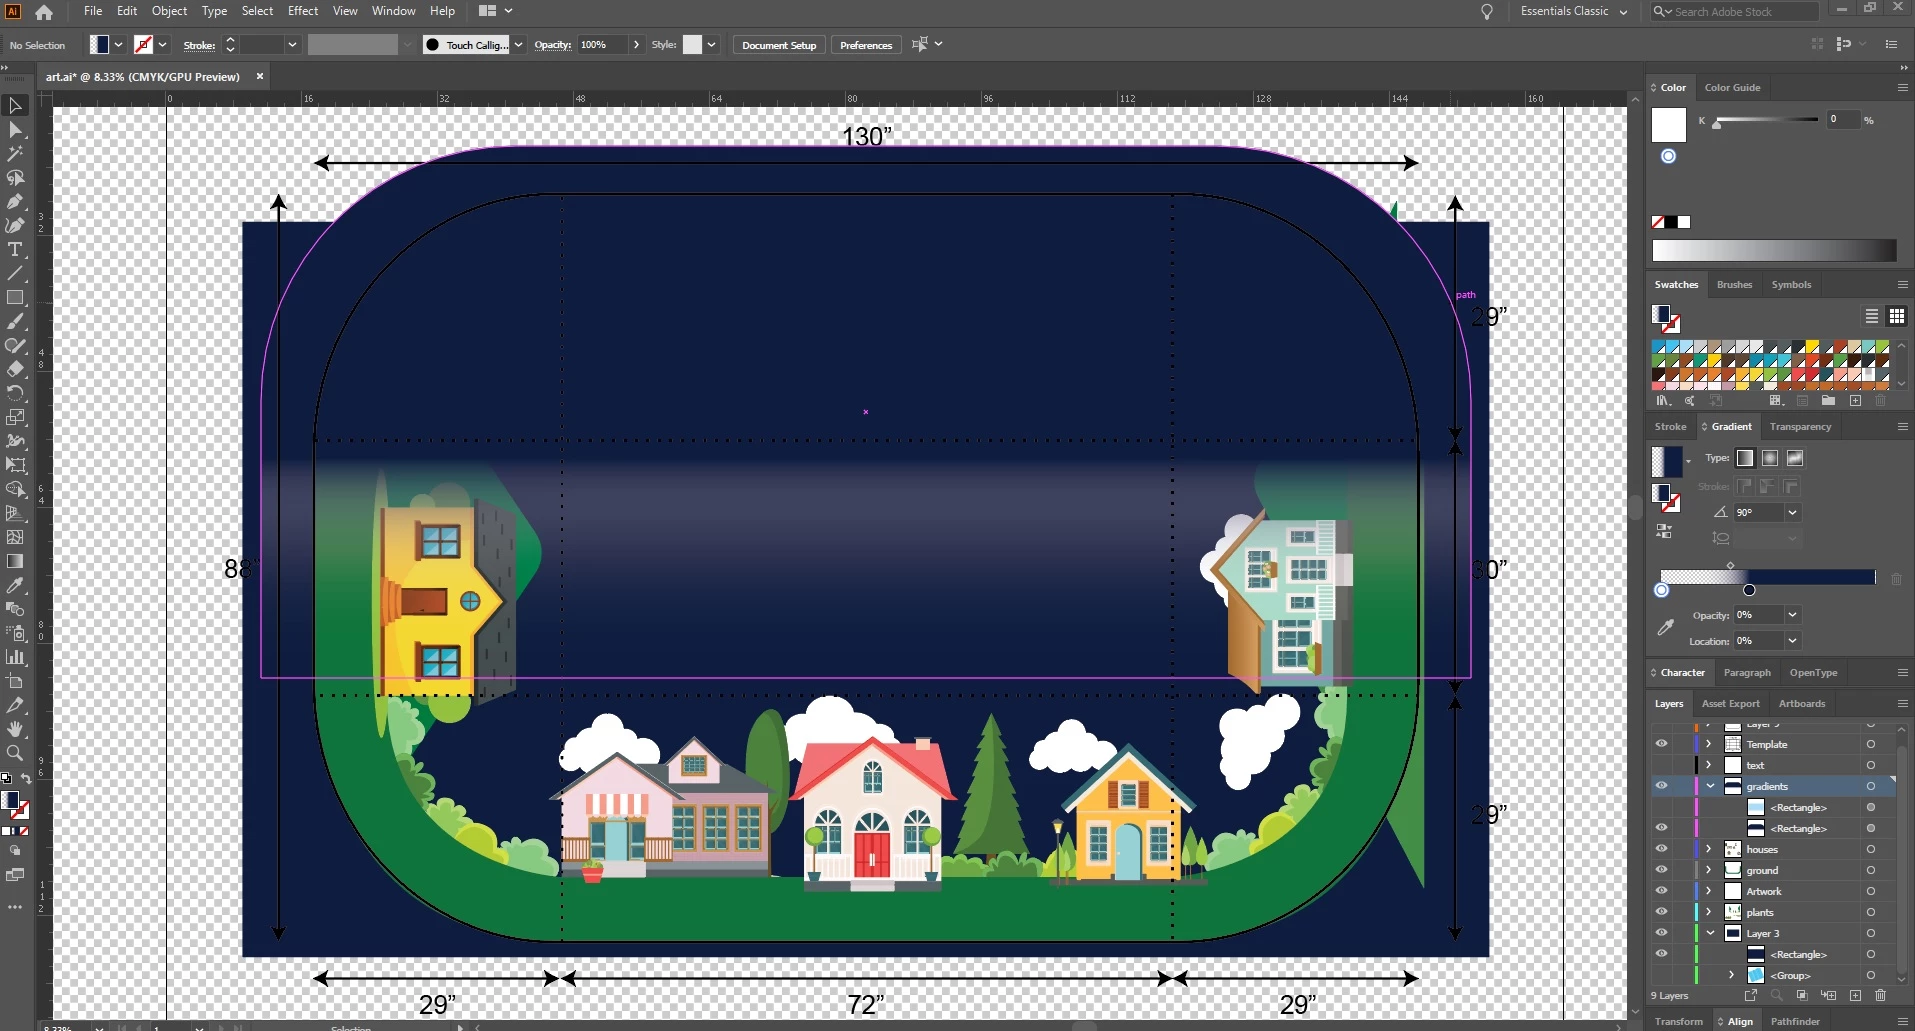
Task: Select Radial Gradient type icon
Action: [x=1770, y=458]
